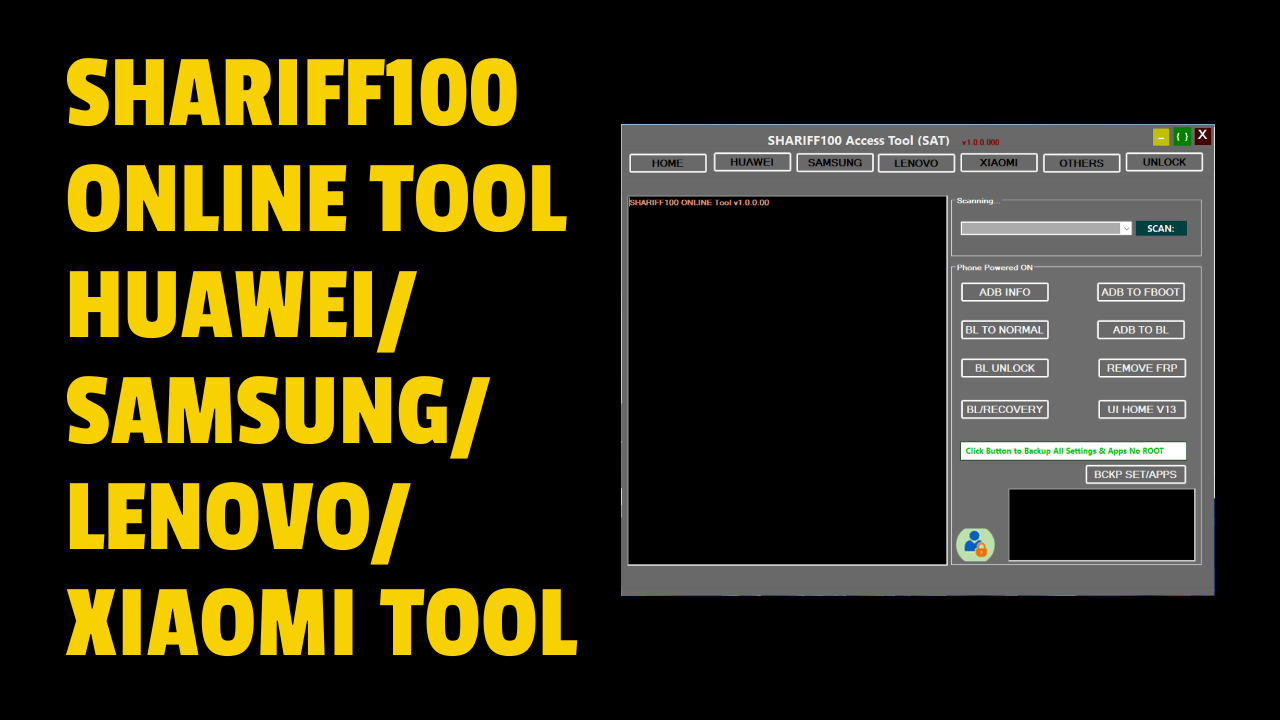
Task: Click inside the black log output area
Action: [787, 380]
